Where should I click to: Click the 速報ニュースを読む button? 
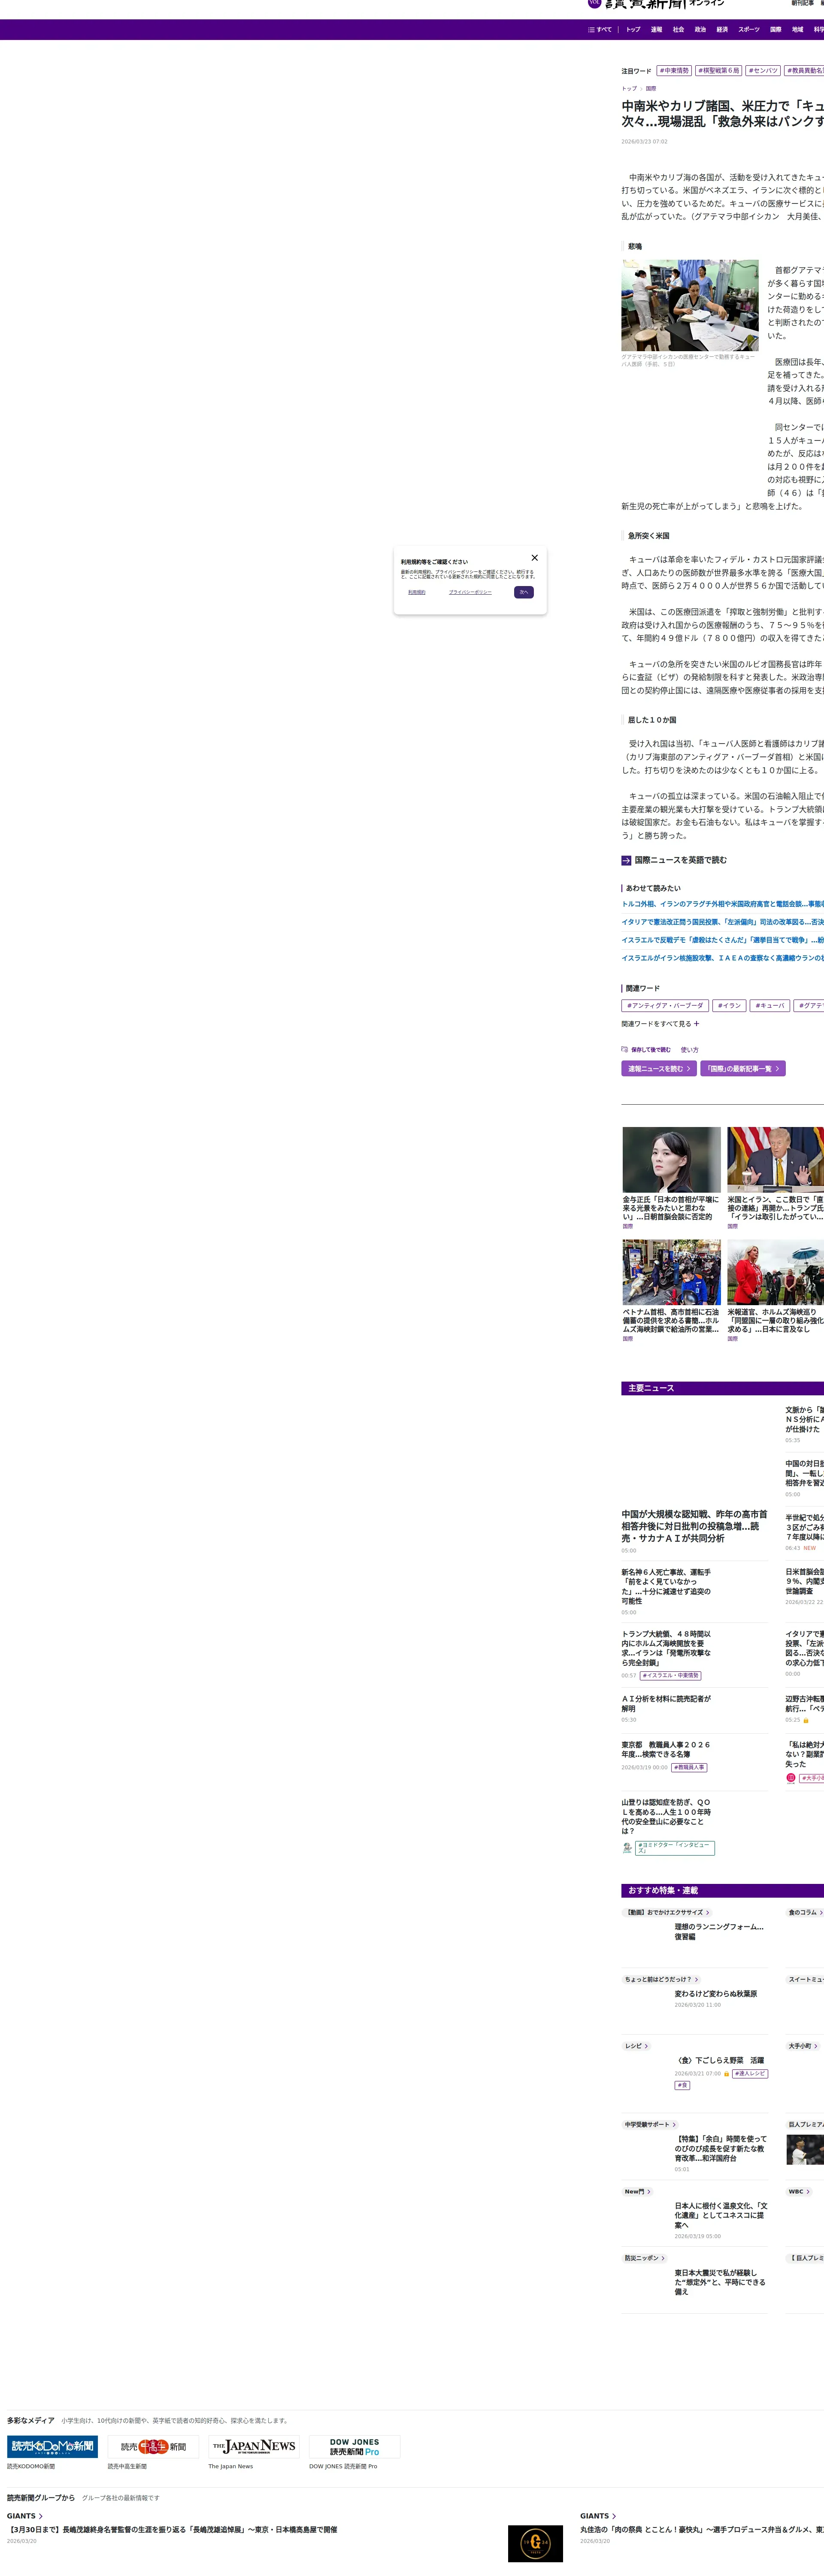point(659,1069)
